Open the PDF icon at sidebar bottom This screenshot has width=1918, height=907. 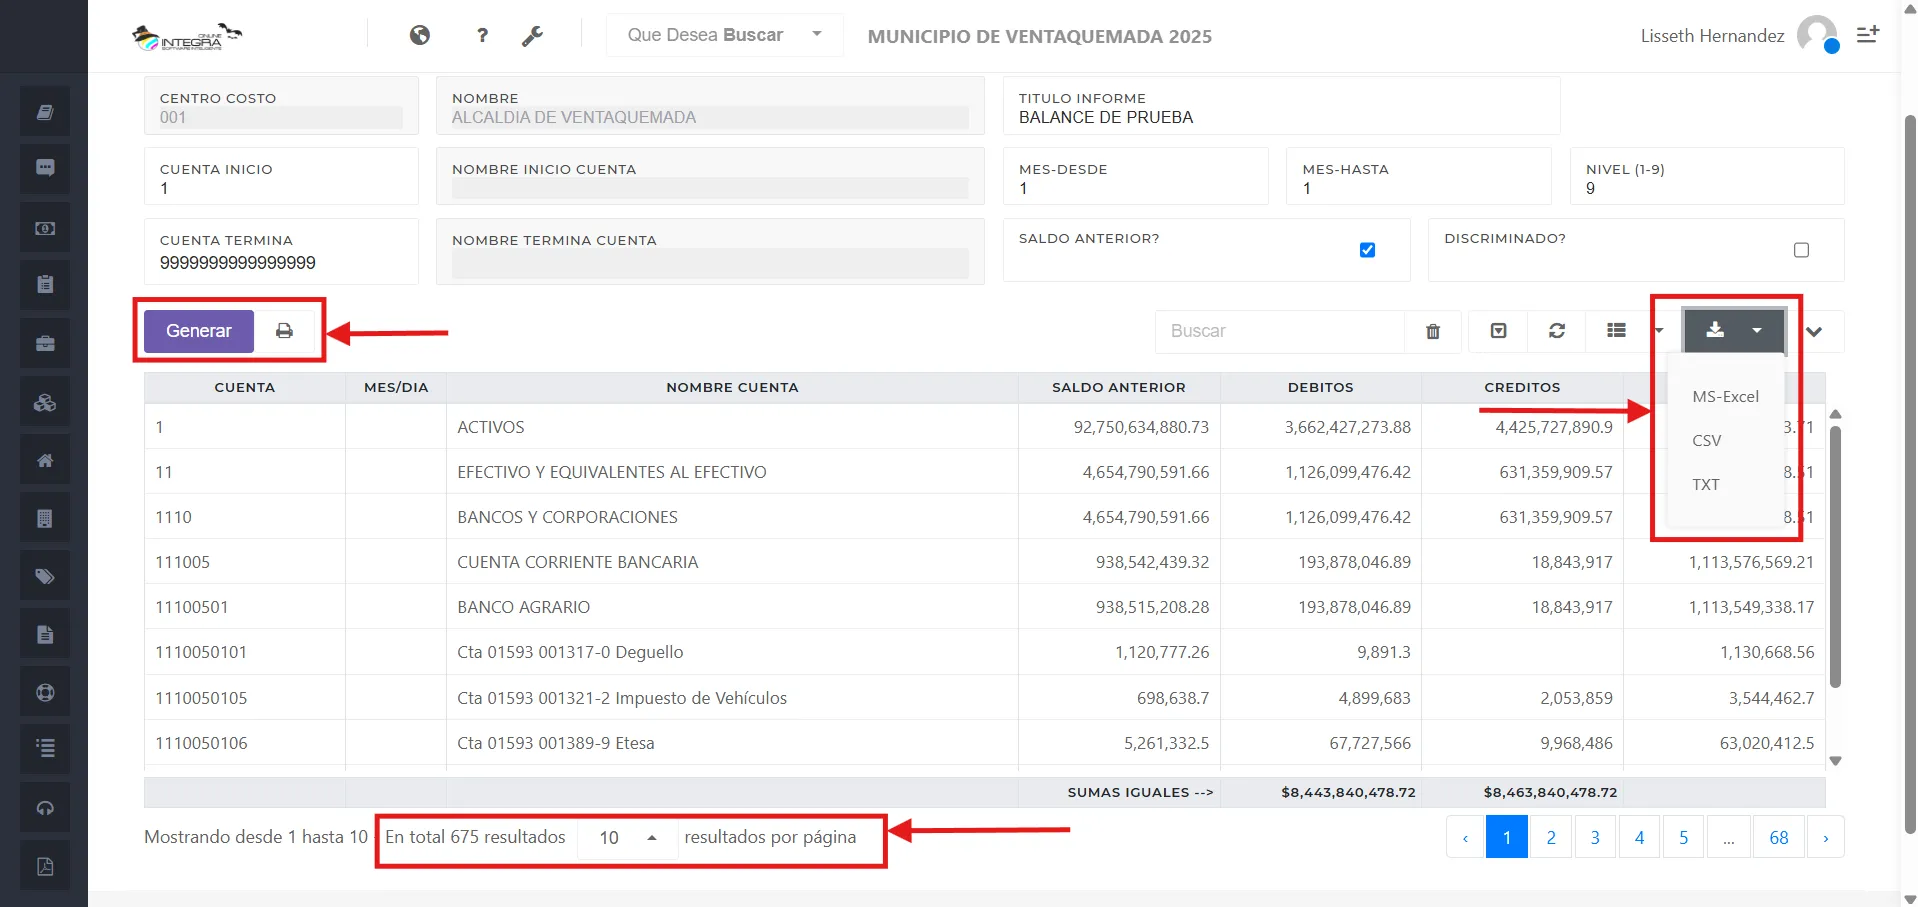point(44,866)
